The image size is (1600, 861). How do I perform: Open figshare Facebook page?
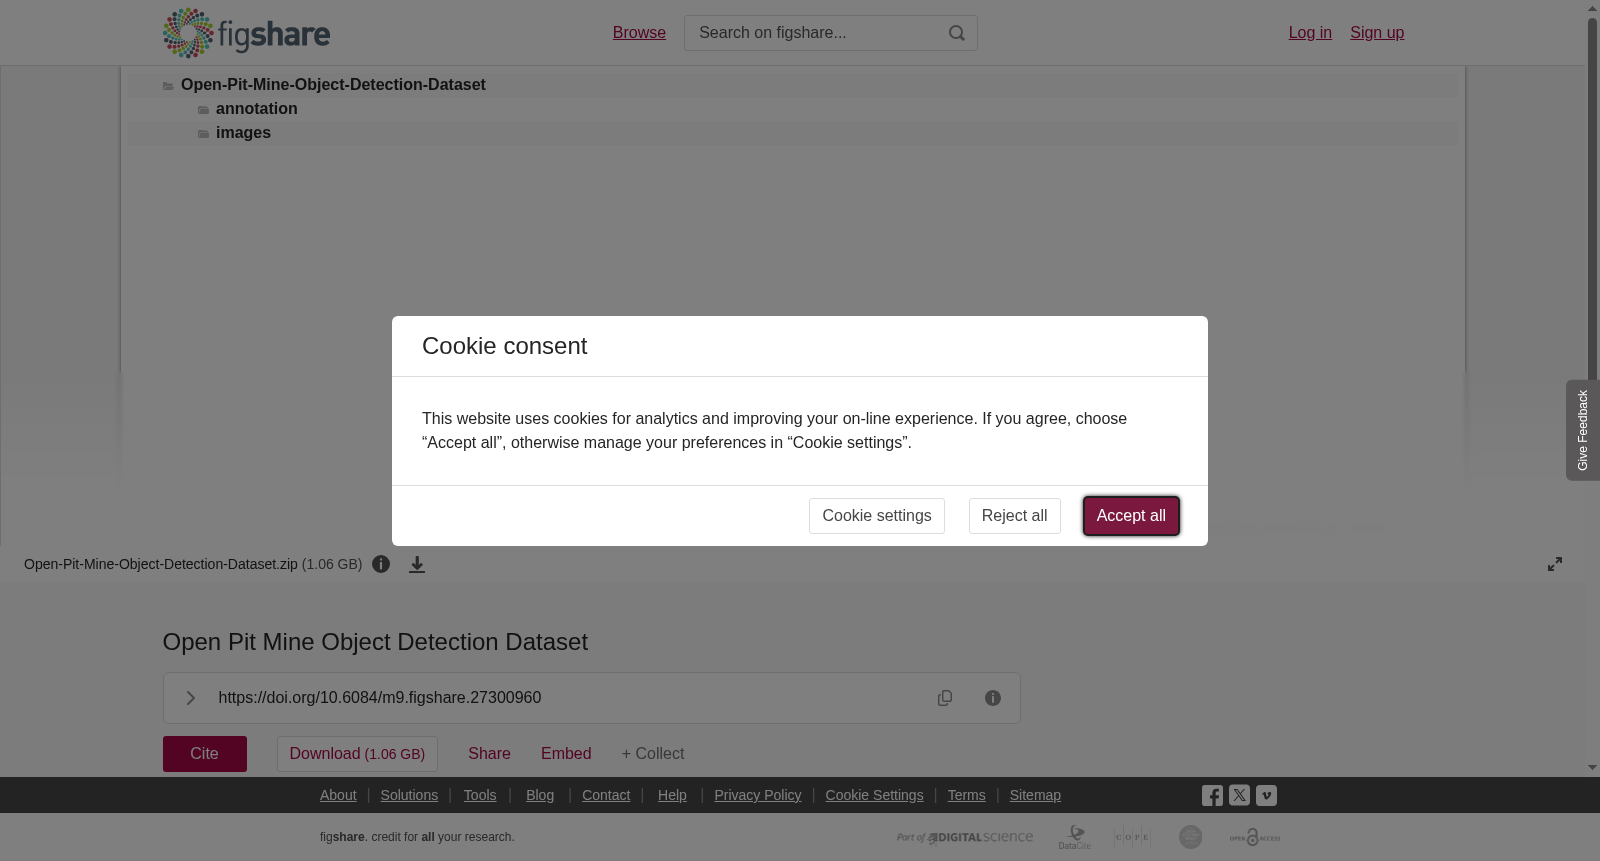1212,796
